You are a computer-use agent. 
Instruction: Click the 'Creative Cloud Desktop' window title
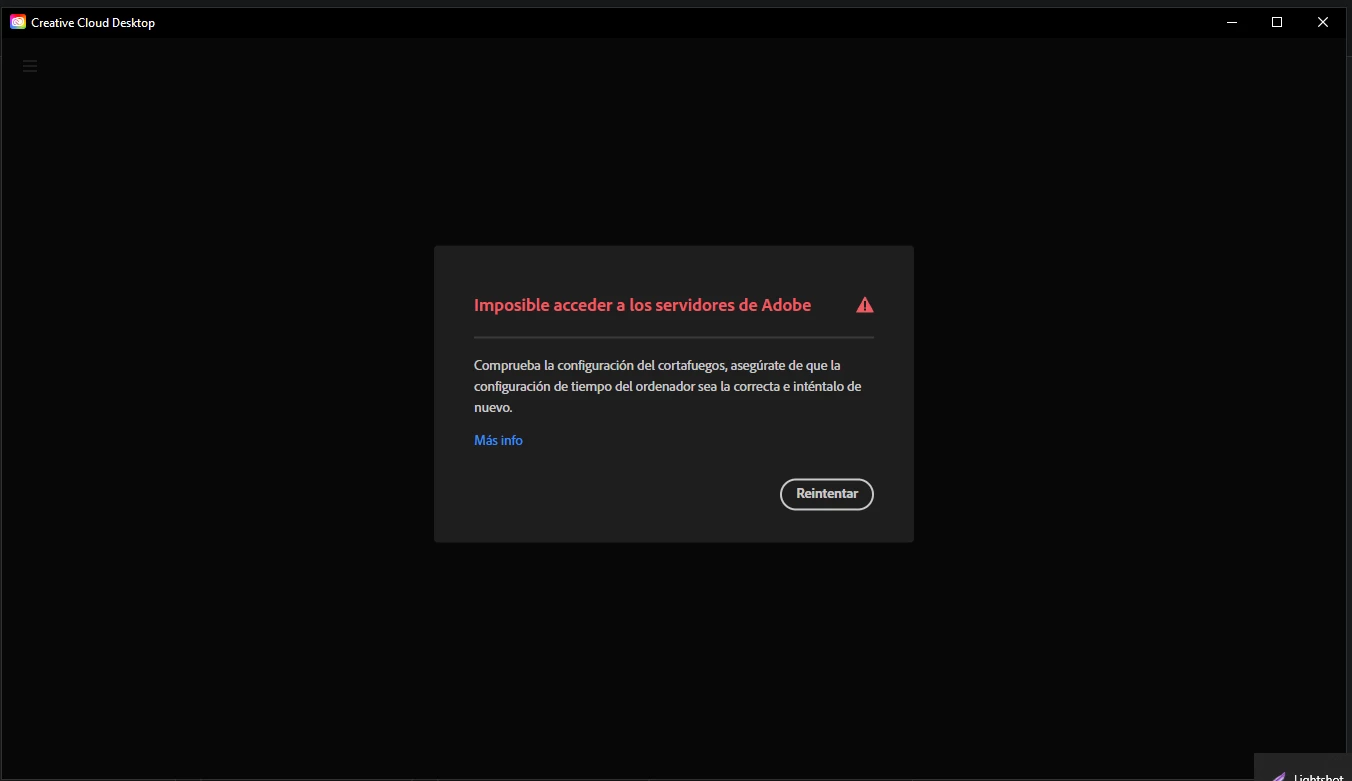(93, 22)
